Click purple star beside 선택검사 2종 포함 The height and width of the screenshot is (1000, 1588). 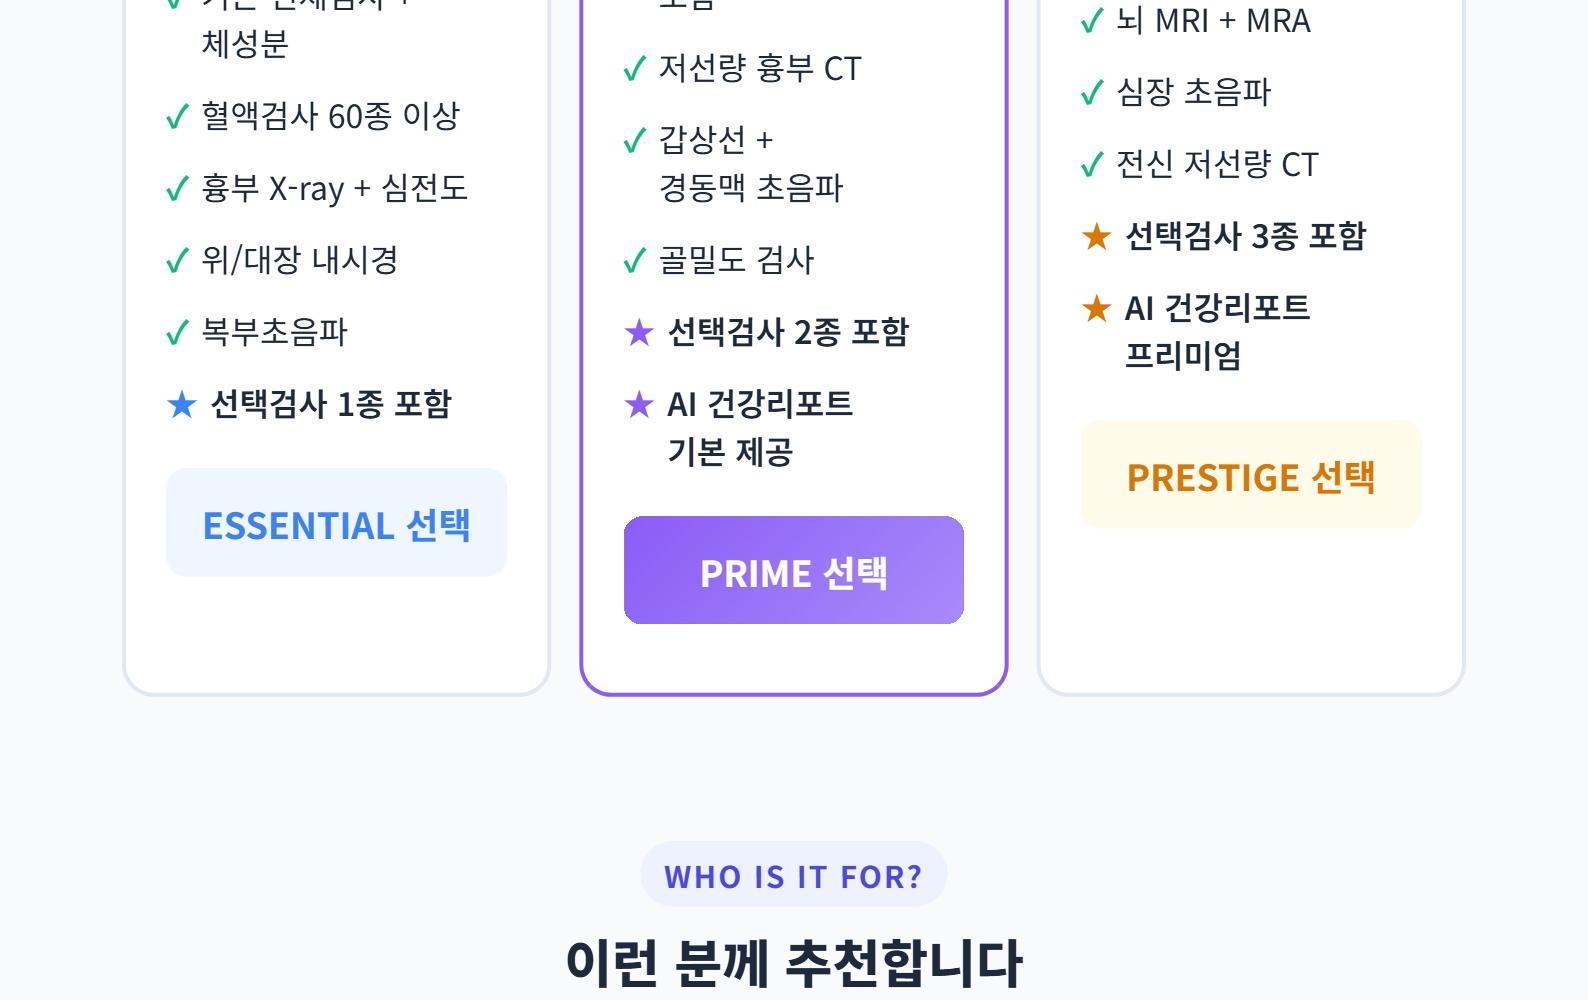[x=639, y=333]
